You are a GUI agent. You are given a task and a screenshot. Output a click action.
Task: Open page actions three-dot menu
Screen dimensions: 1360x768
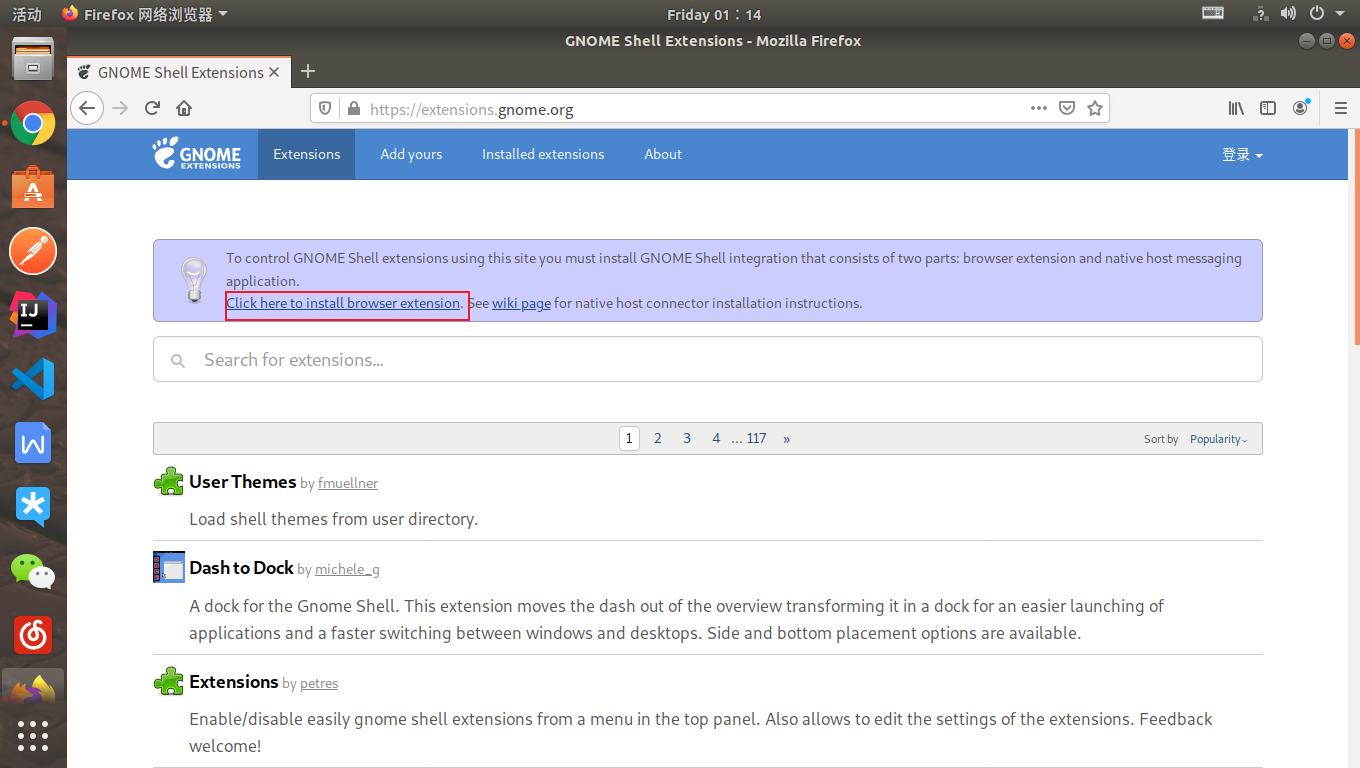click(1039, 108)
